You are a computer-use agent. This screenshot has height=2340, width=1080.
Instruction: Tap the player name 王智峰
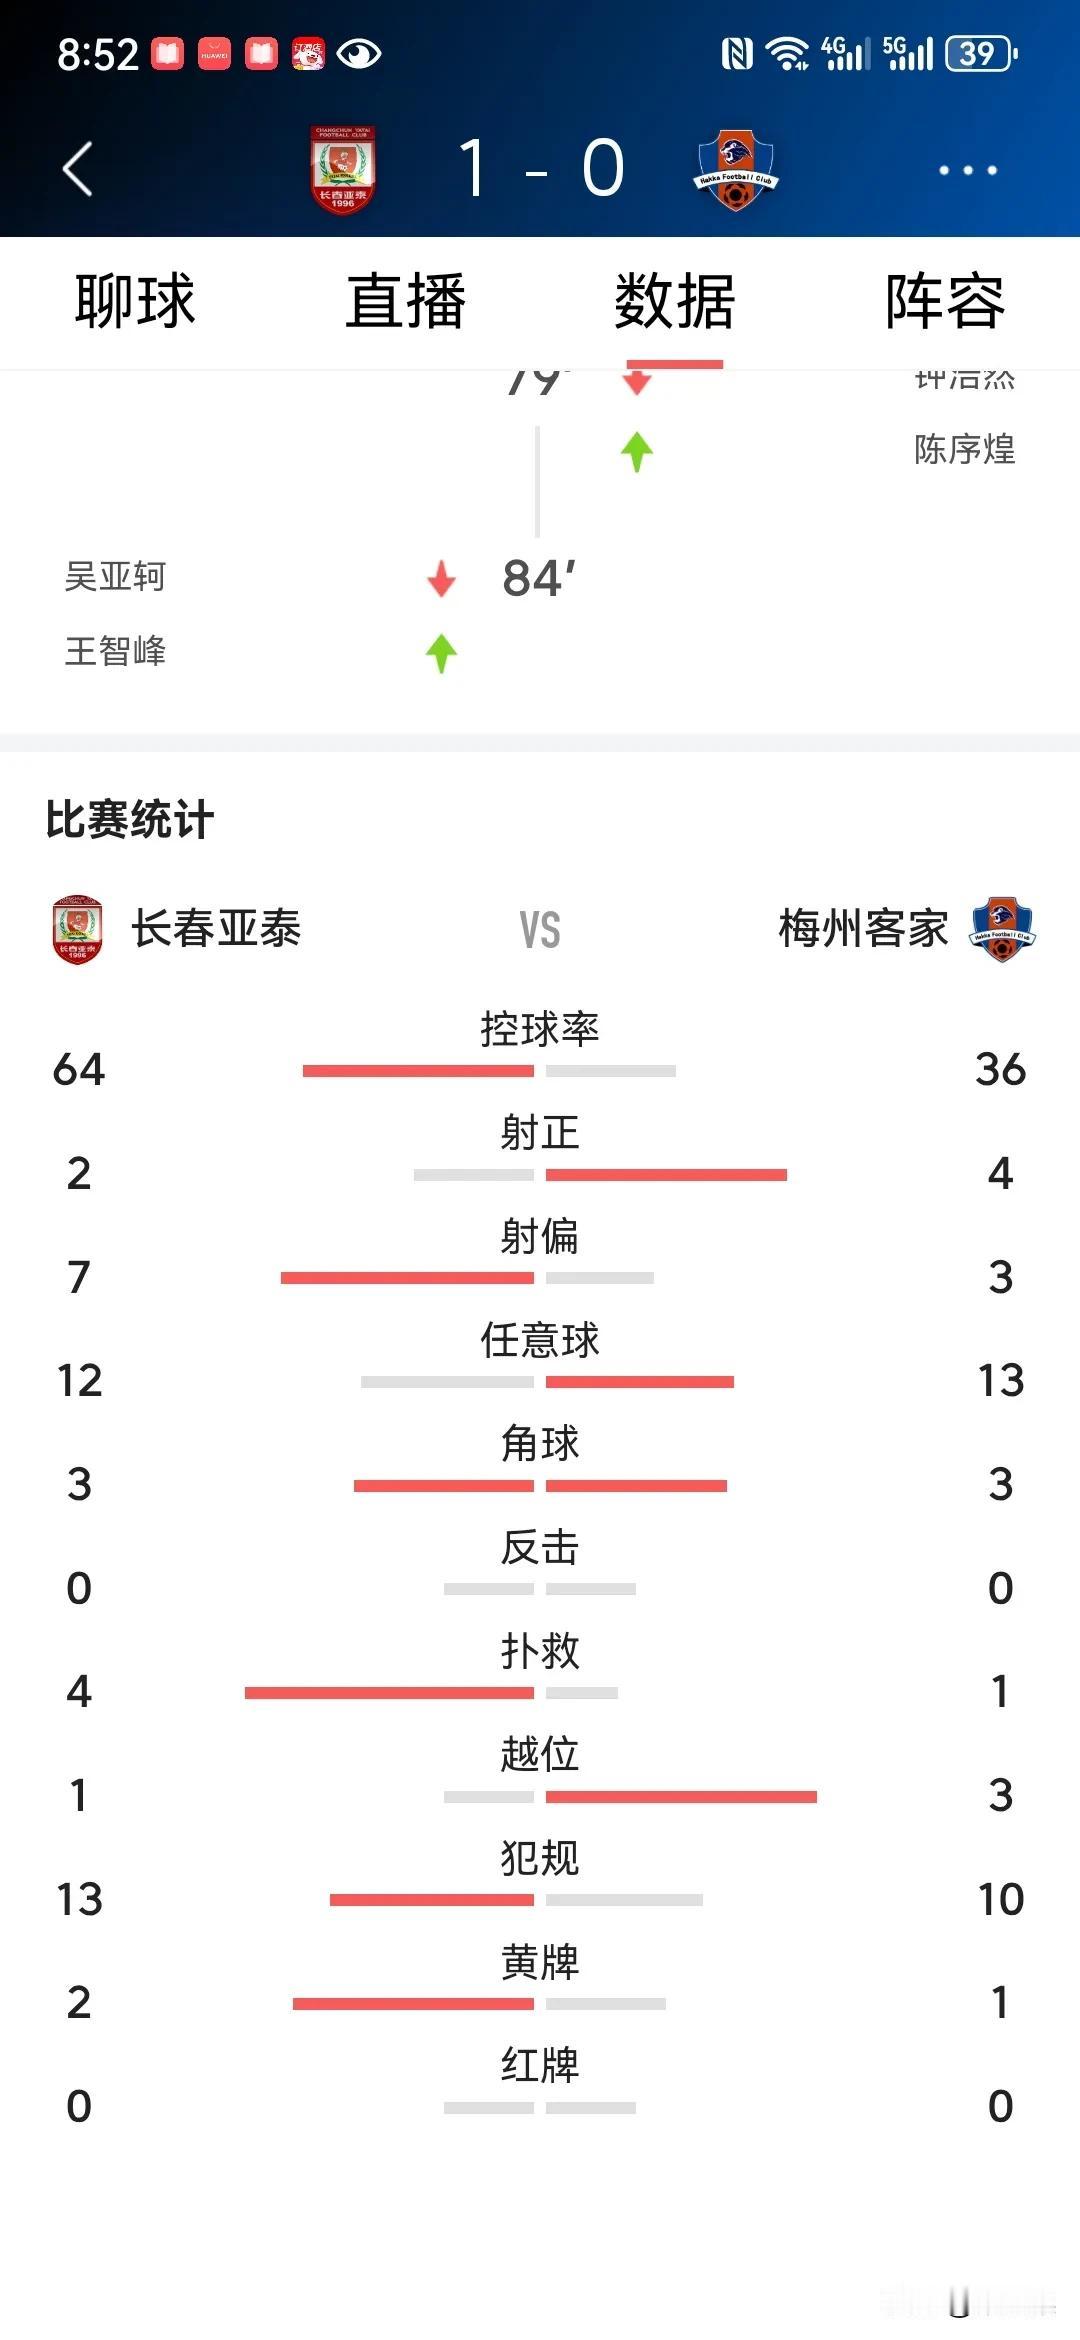coord(115,651)
